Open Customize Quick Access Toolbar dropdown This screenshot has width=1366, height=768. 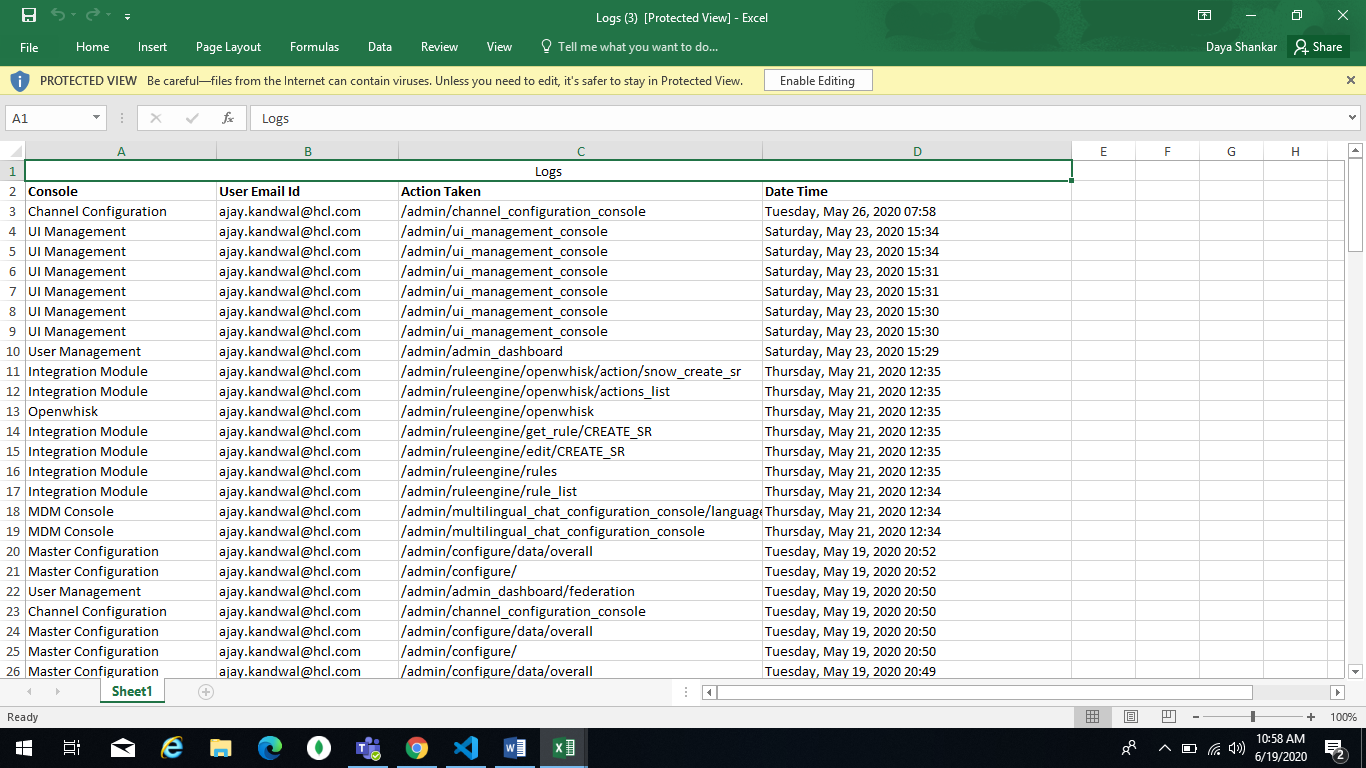pyautogui.click(x=127, y=17)
